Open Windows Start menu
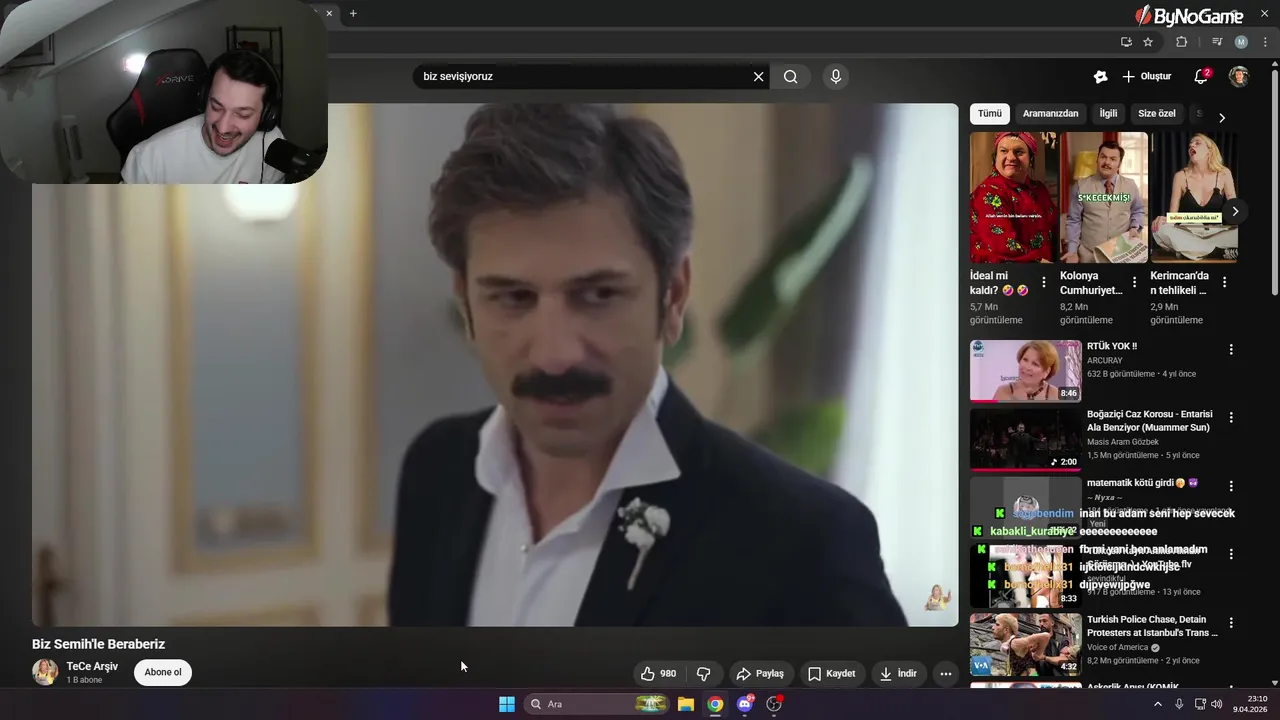This screenshot has width=1280, height=720. [x=507, y=704]
